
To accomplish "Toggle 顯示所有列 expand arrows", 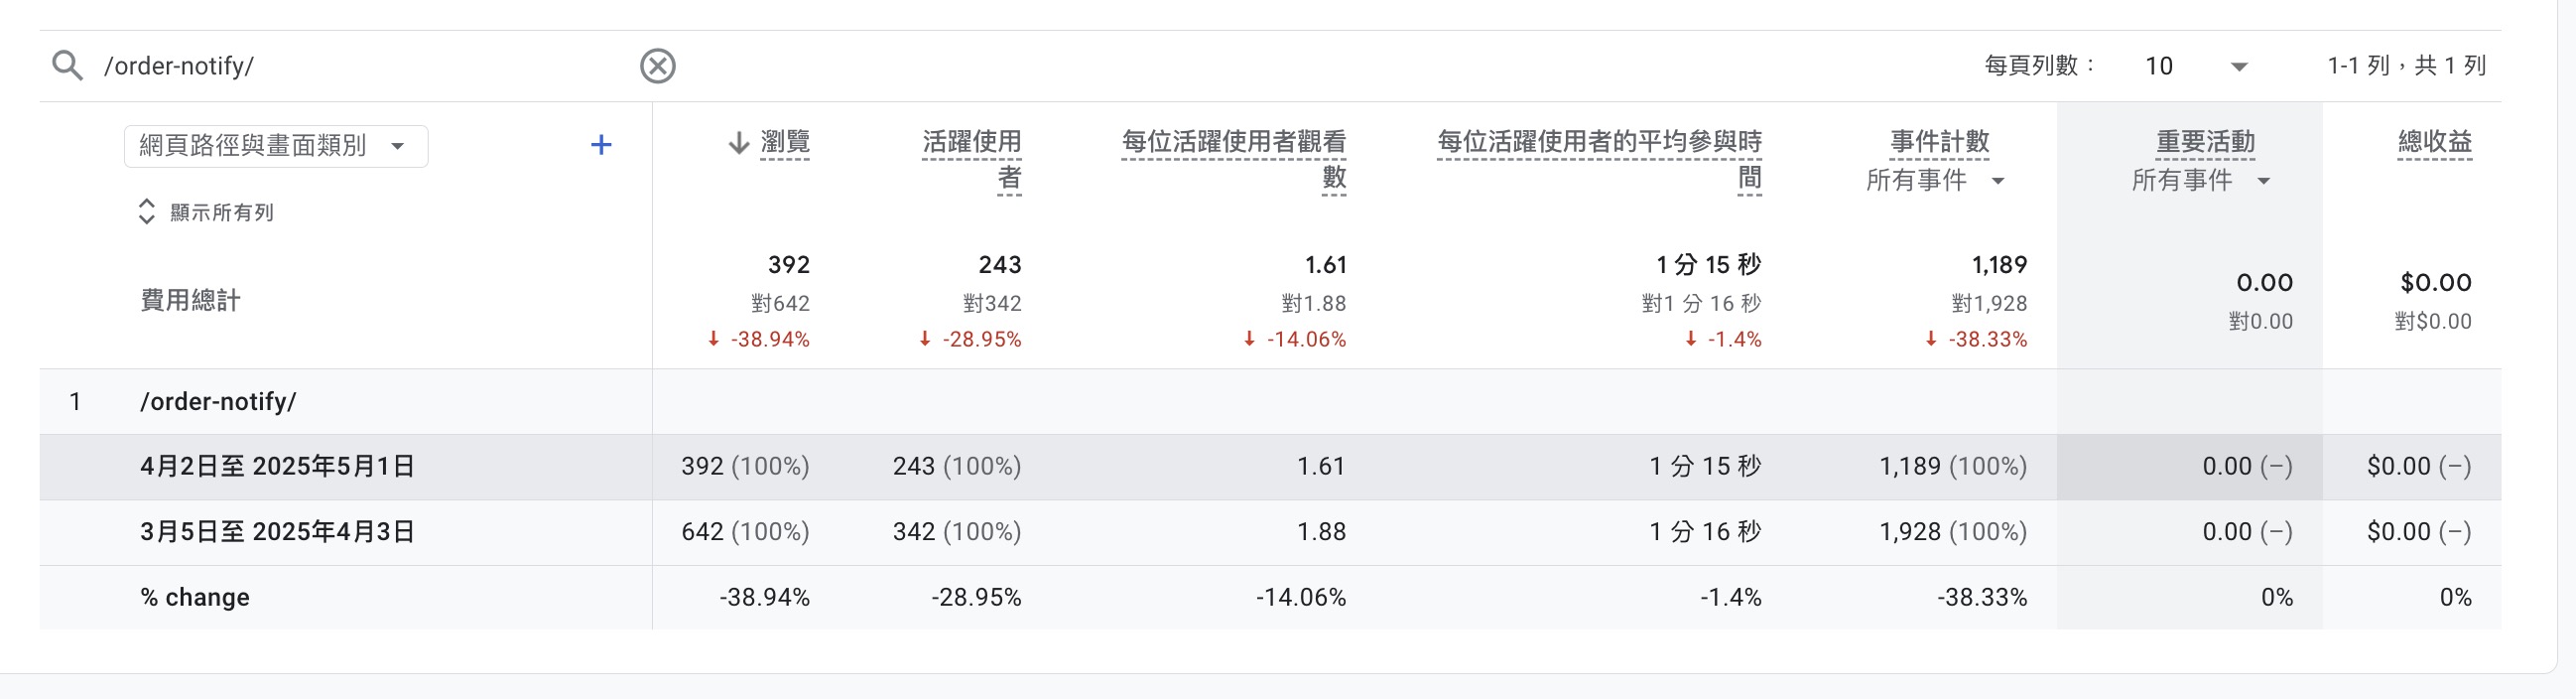I will point(147,212).
